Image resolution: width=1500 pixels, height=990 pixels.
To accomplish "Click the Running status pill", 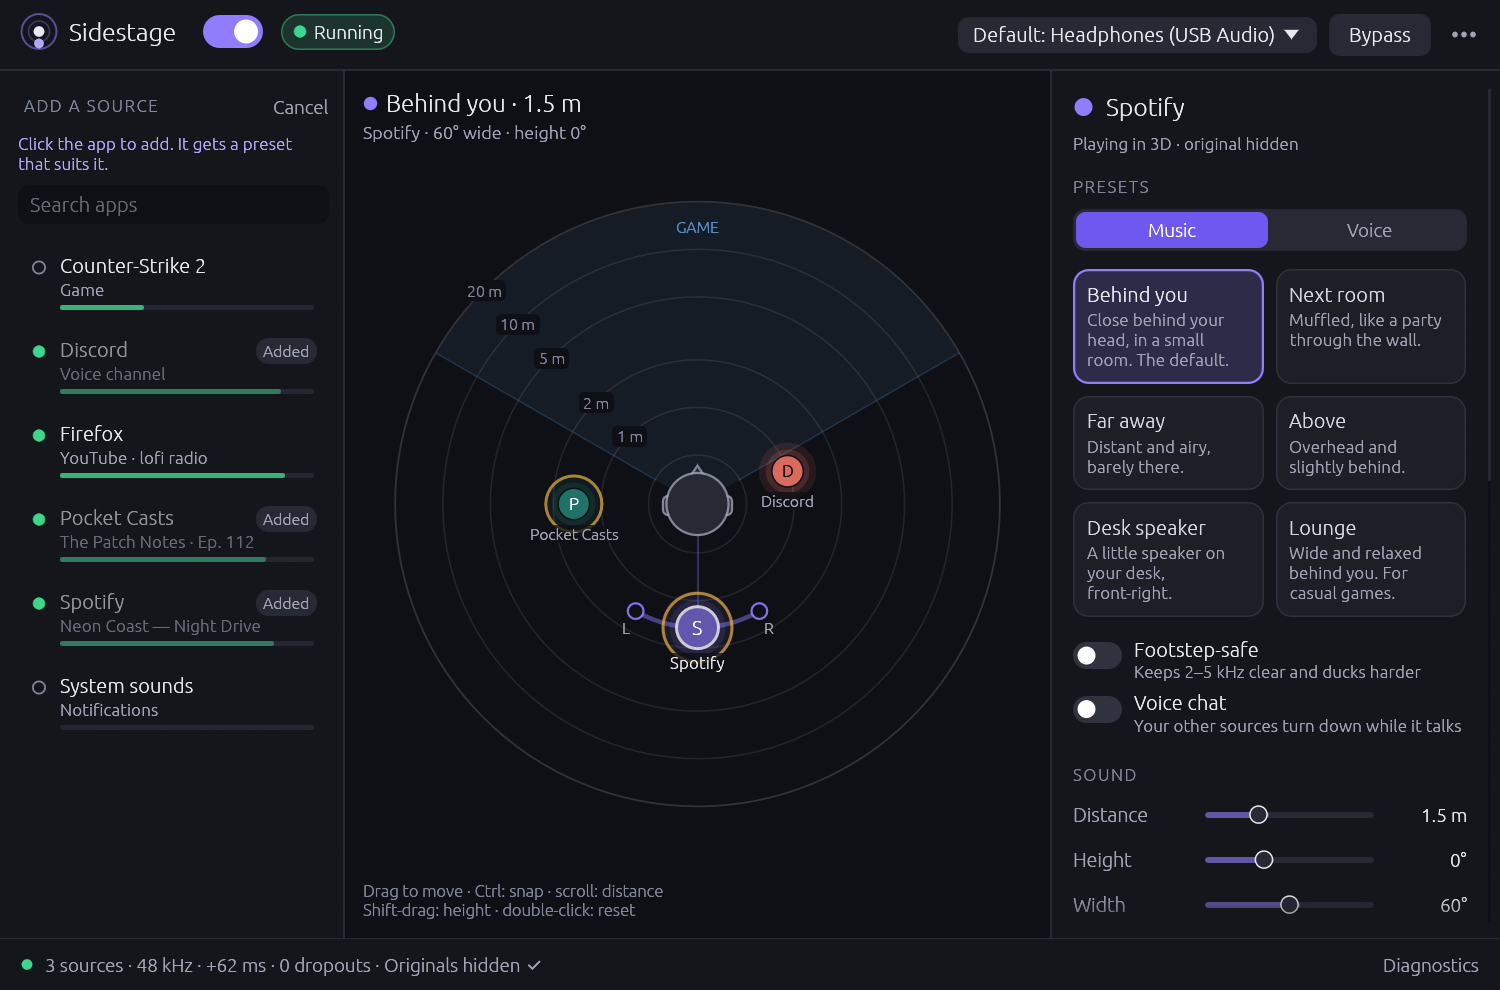I will coord(338,32).
